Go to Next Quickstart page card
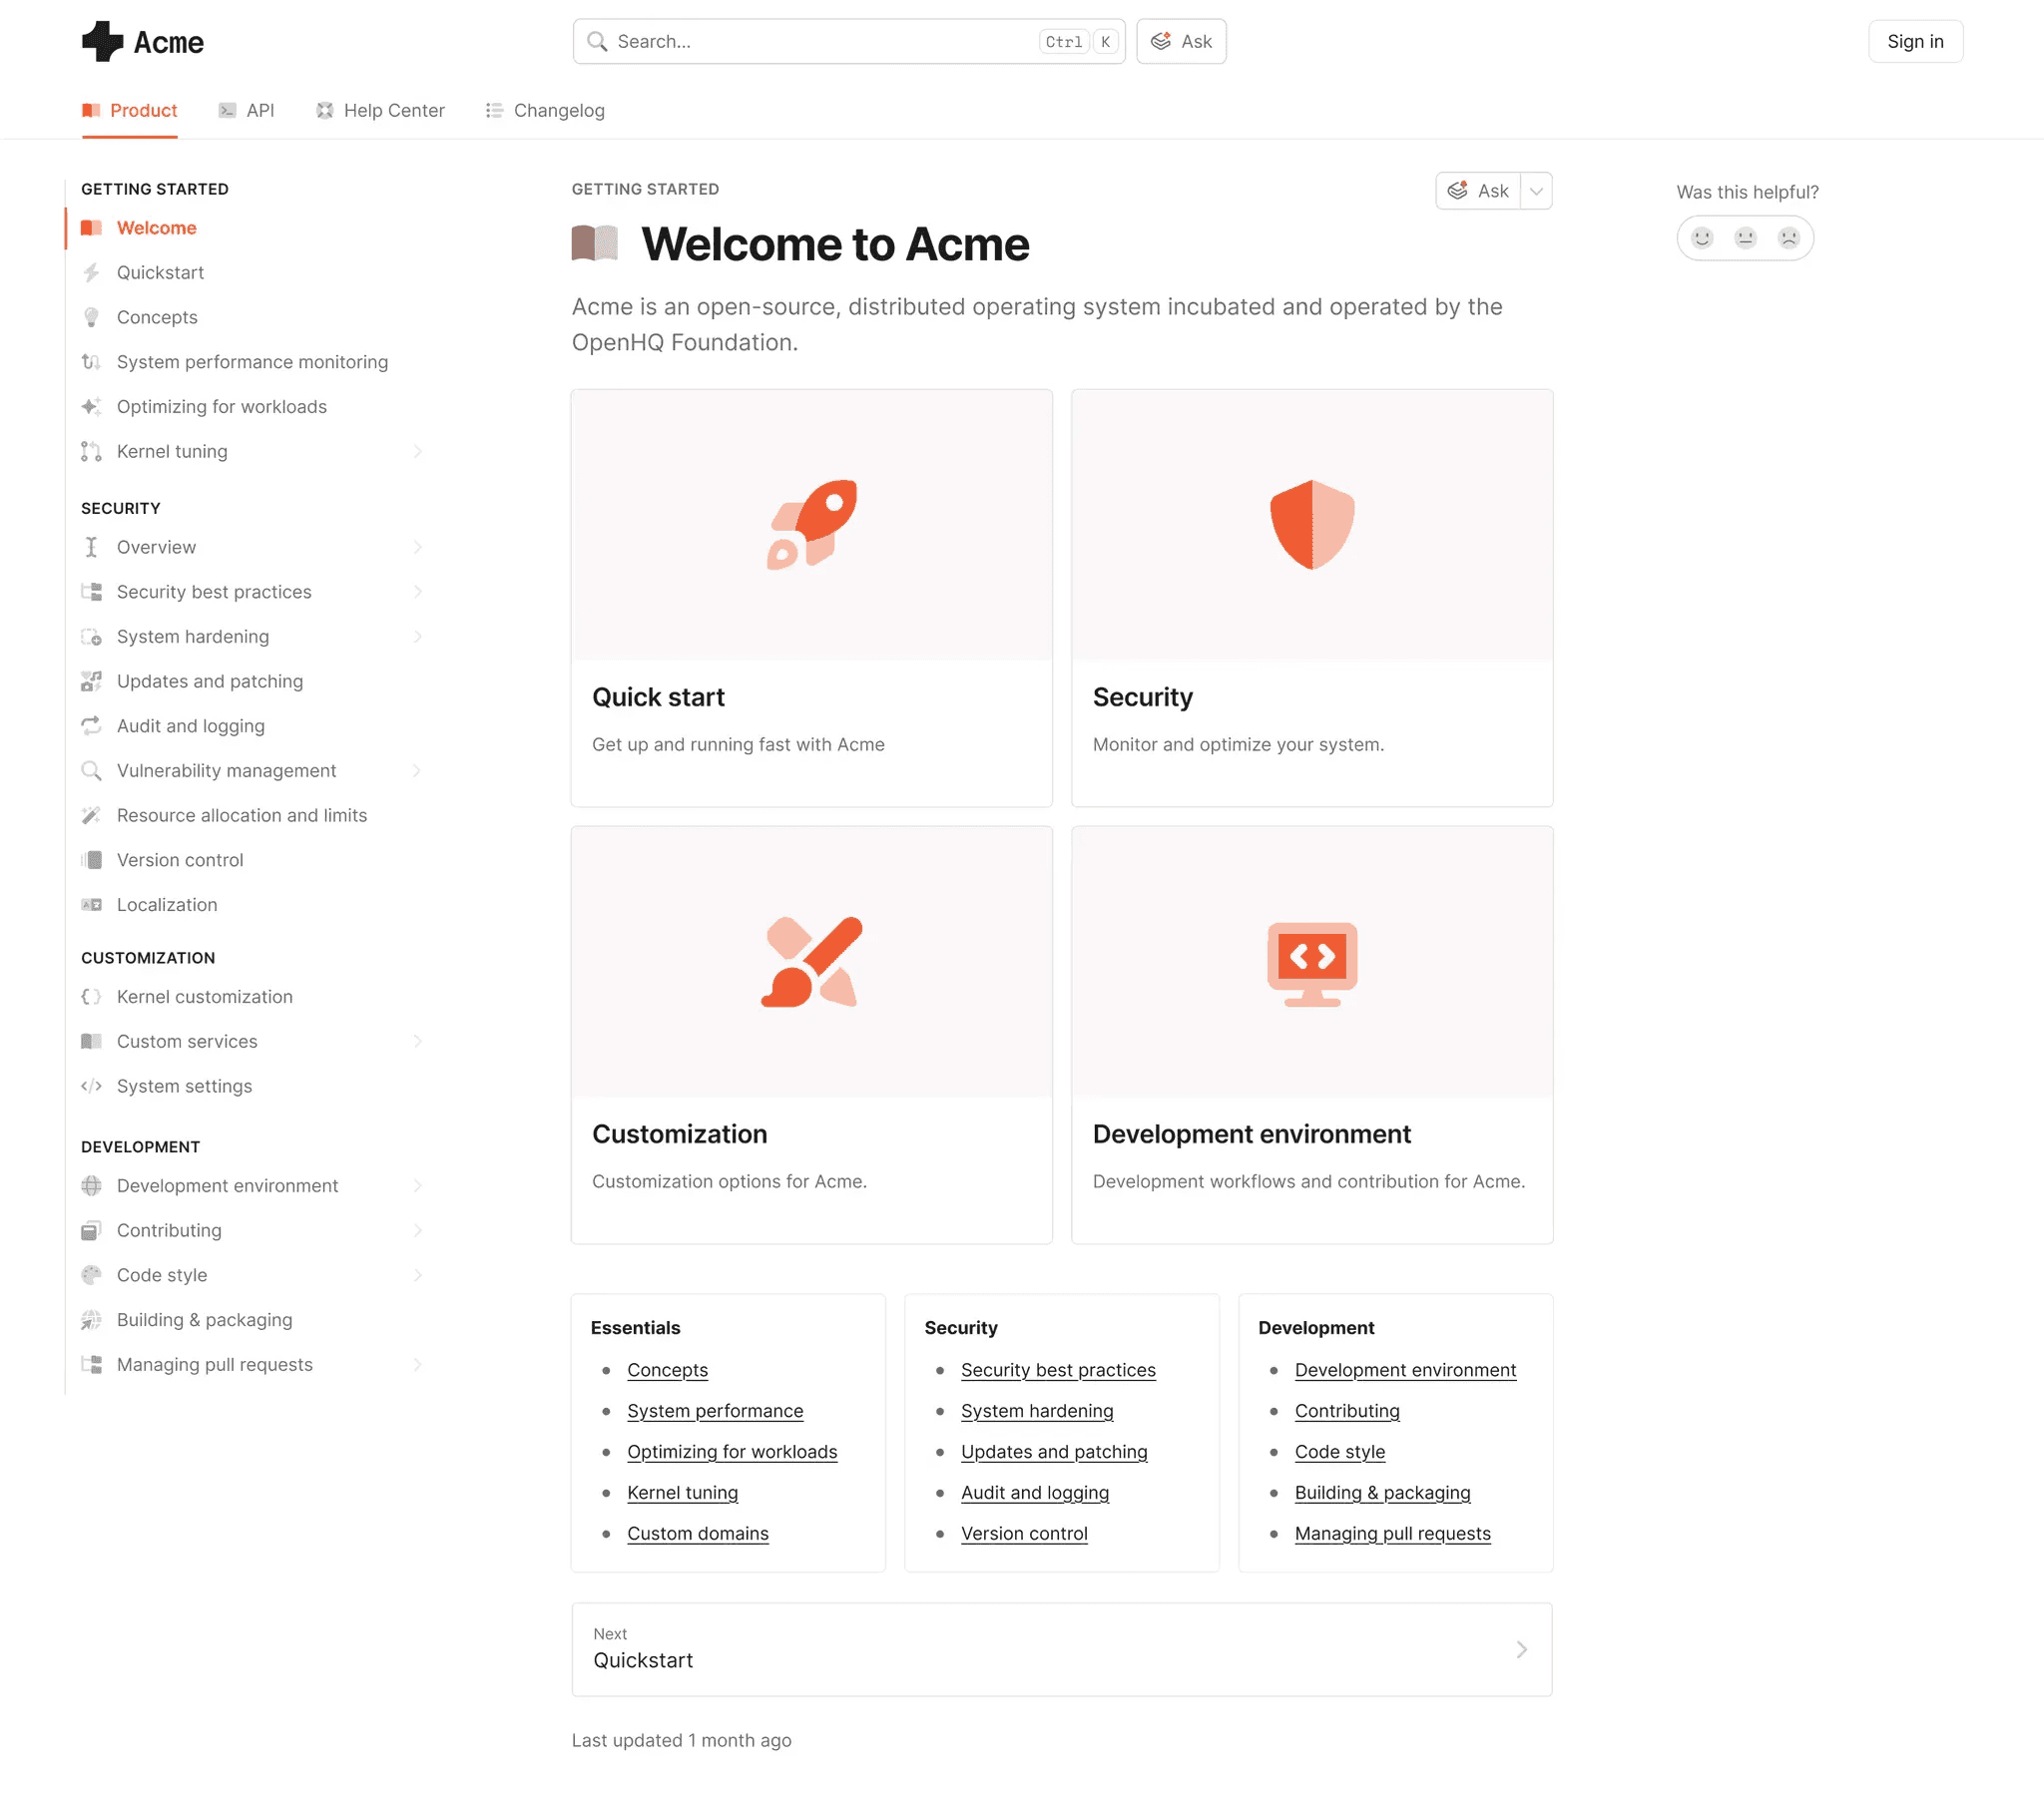The width and height of the screenshot is (2044, 1794). pyautogui.click(x=1061, y=1650)
